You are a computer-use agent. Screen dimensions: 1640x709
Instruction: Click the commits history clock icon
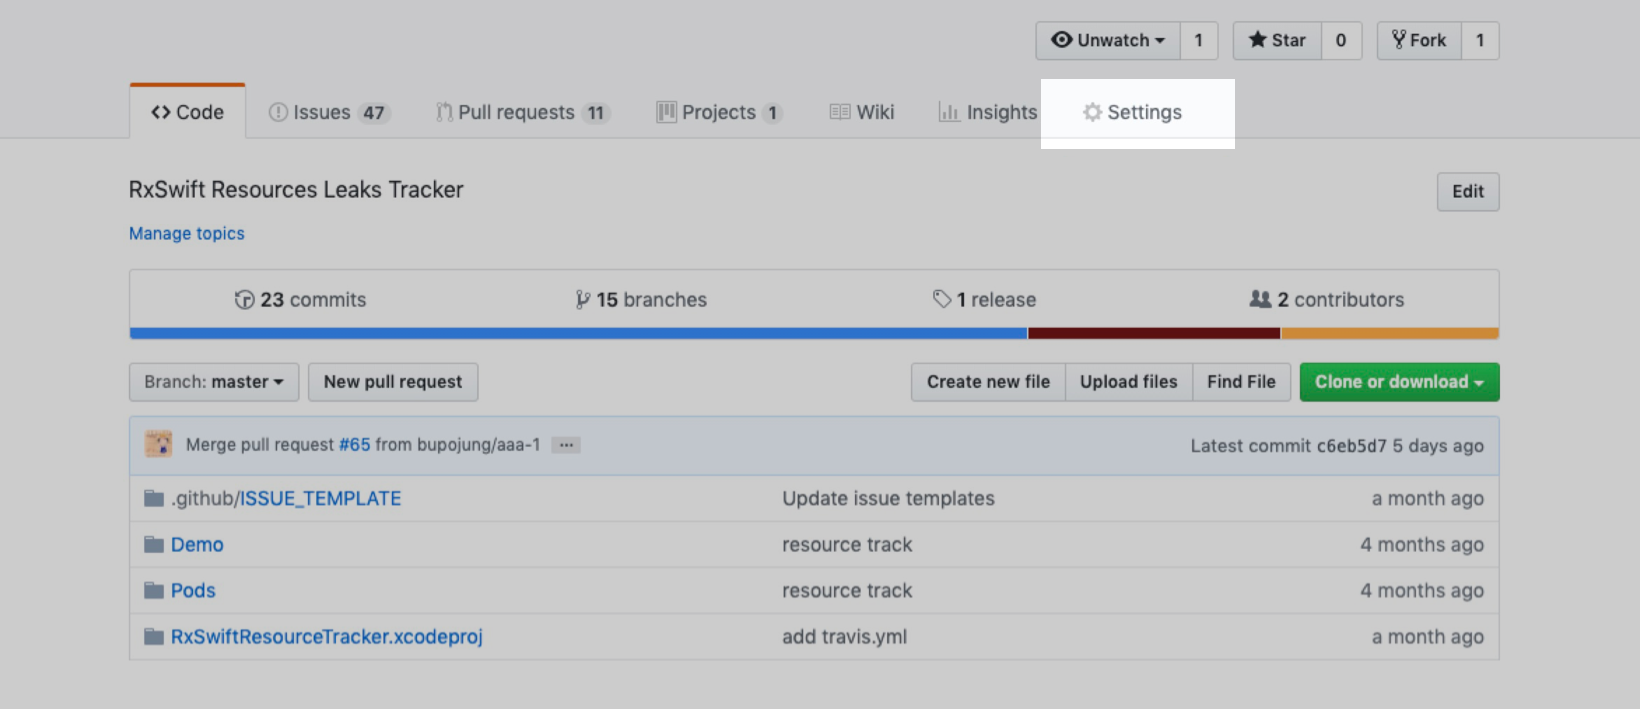244,300
